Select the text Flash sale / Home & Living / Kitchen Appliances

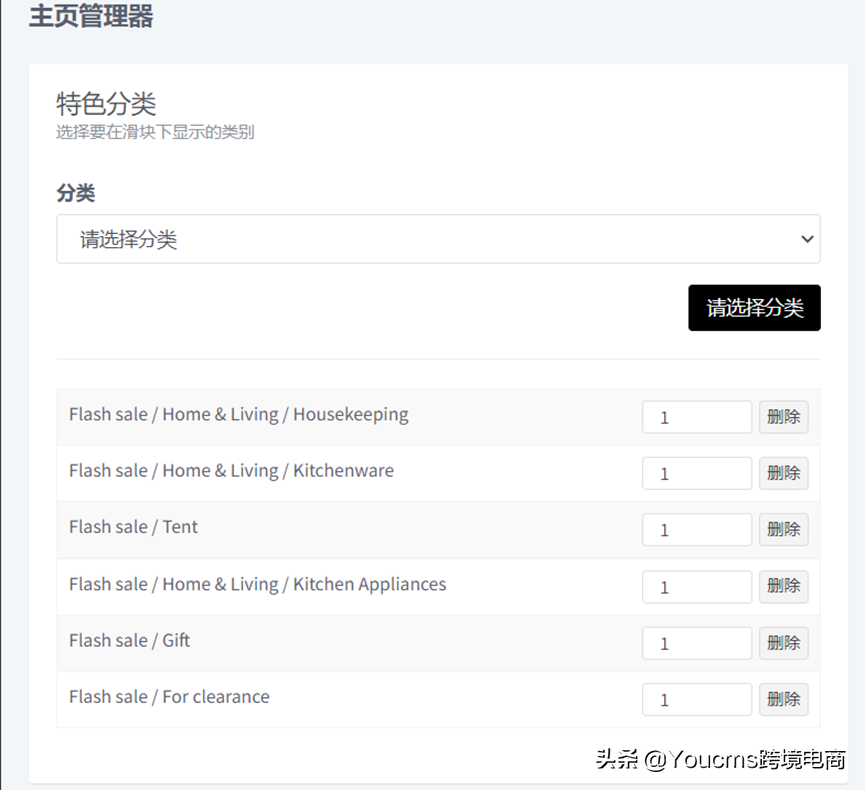pos(257,584)
